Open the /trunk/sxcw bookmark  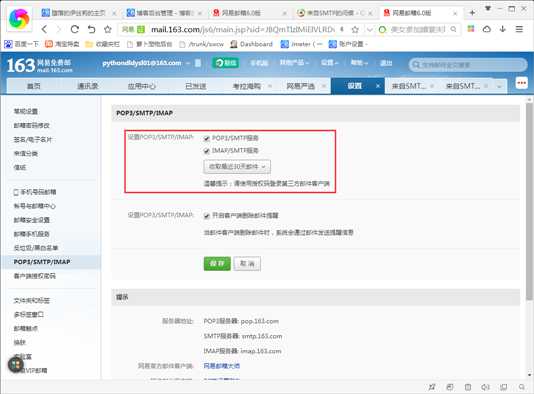201,44
